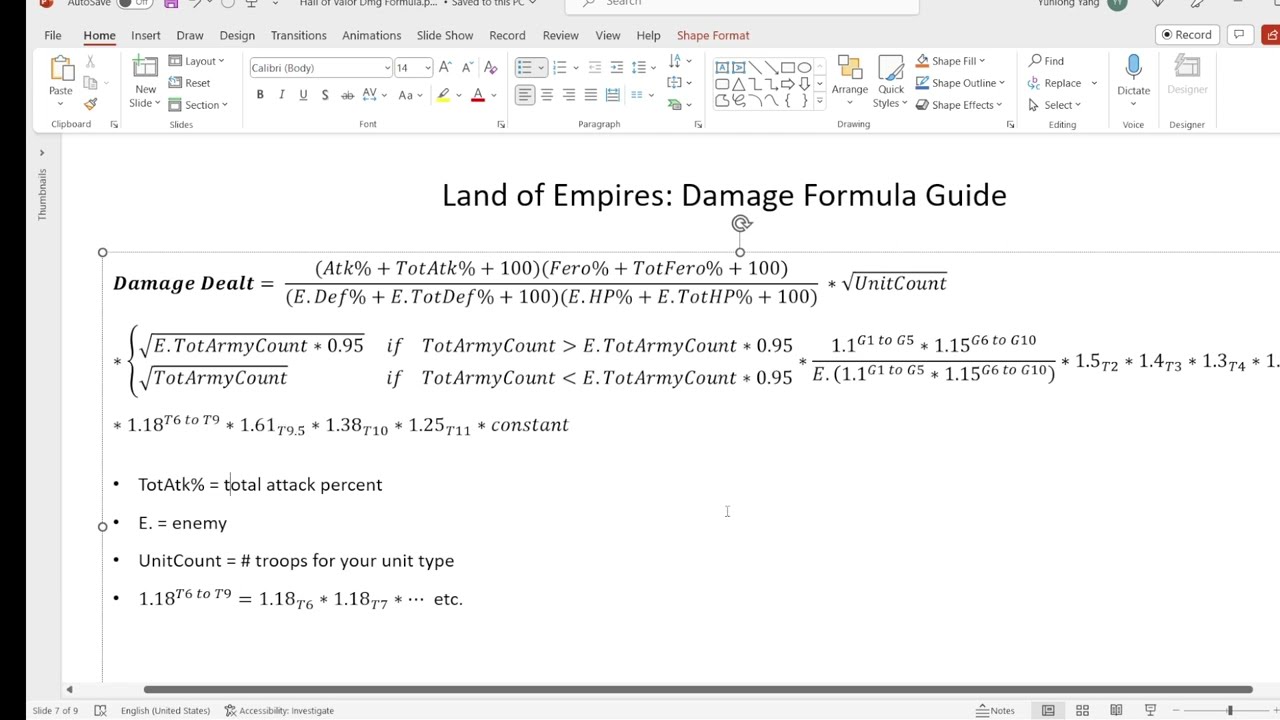
Task: Open Character Spacing options
Action: [375, 95]
